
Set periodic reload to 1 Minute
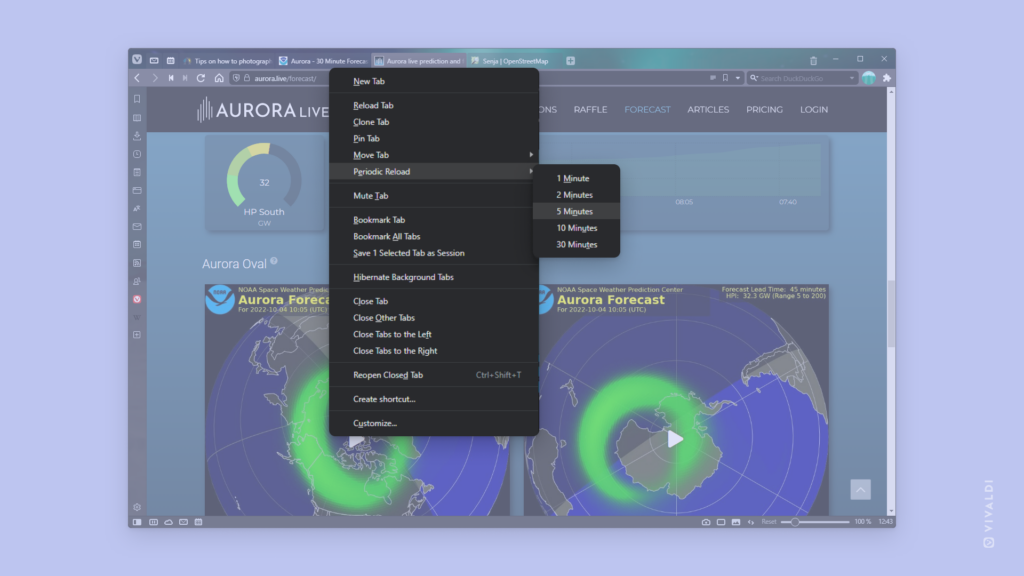pyautogui.click(x=577, y=178)
